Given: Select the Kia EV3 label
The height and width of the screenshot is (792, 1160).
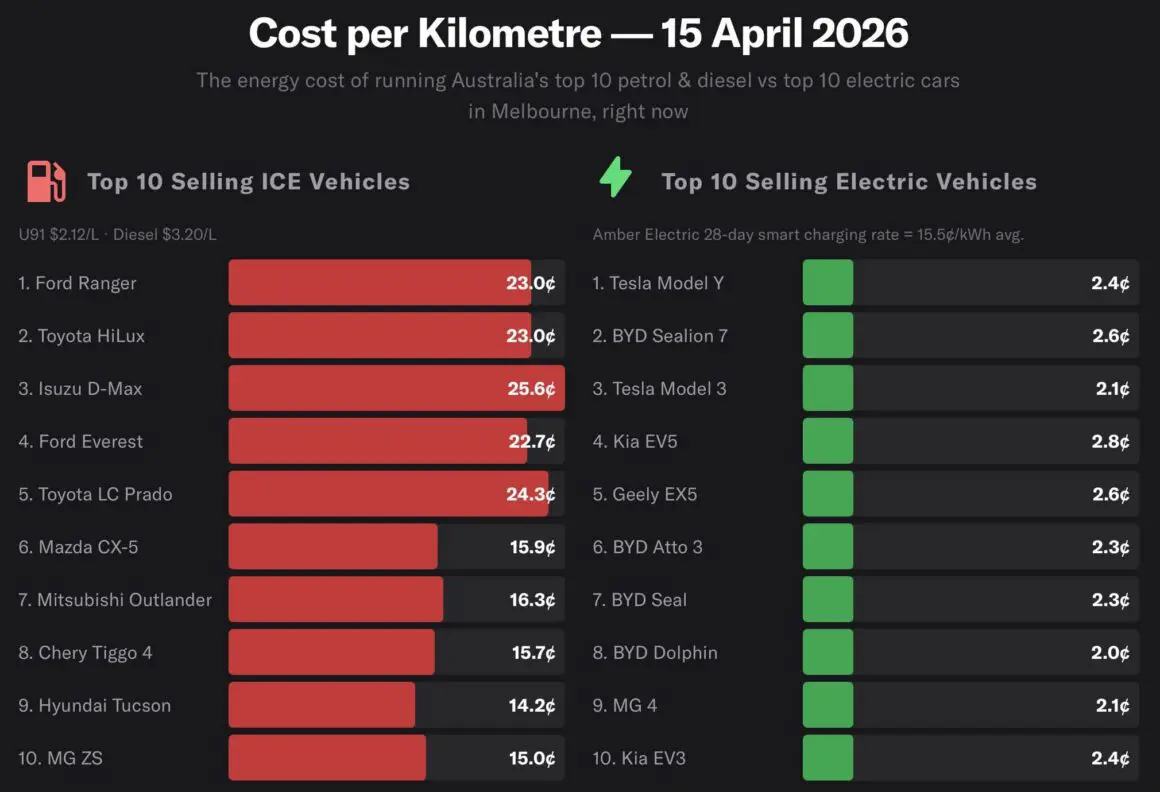Looking at the screenshot, I should tap(639, 758).
